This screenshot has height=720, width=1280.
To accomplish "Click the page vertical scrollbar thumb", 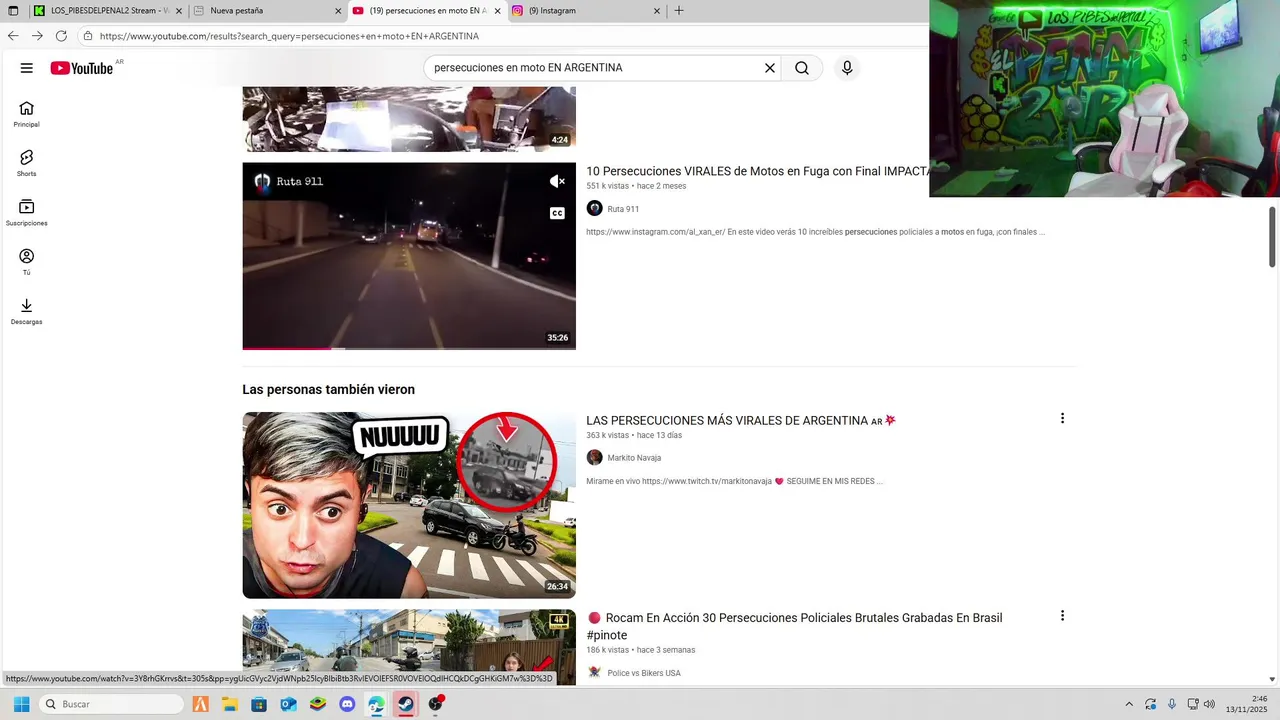I will tap(1273, 237).
